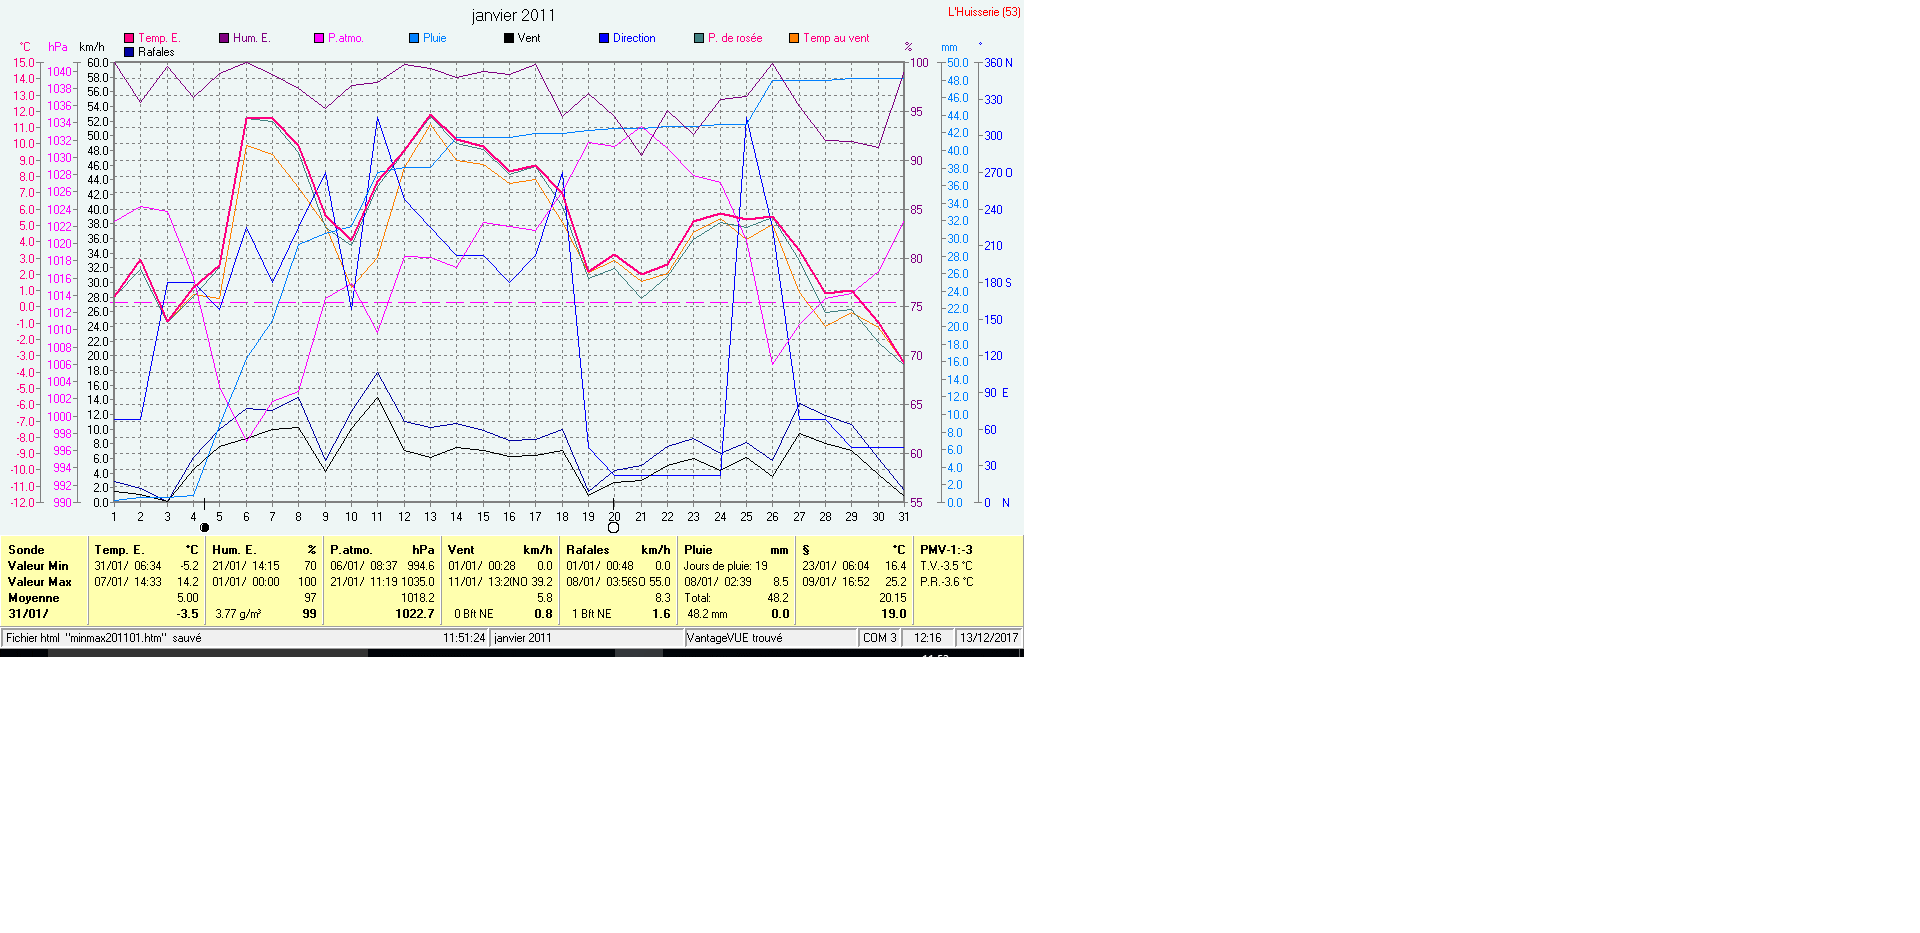Click the Sonde header in the table
Screen dimensions: 1920x933
pos(26,550)
